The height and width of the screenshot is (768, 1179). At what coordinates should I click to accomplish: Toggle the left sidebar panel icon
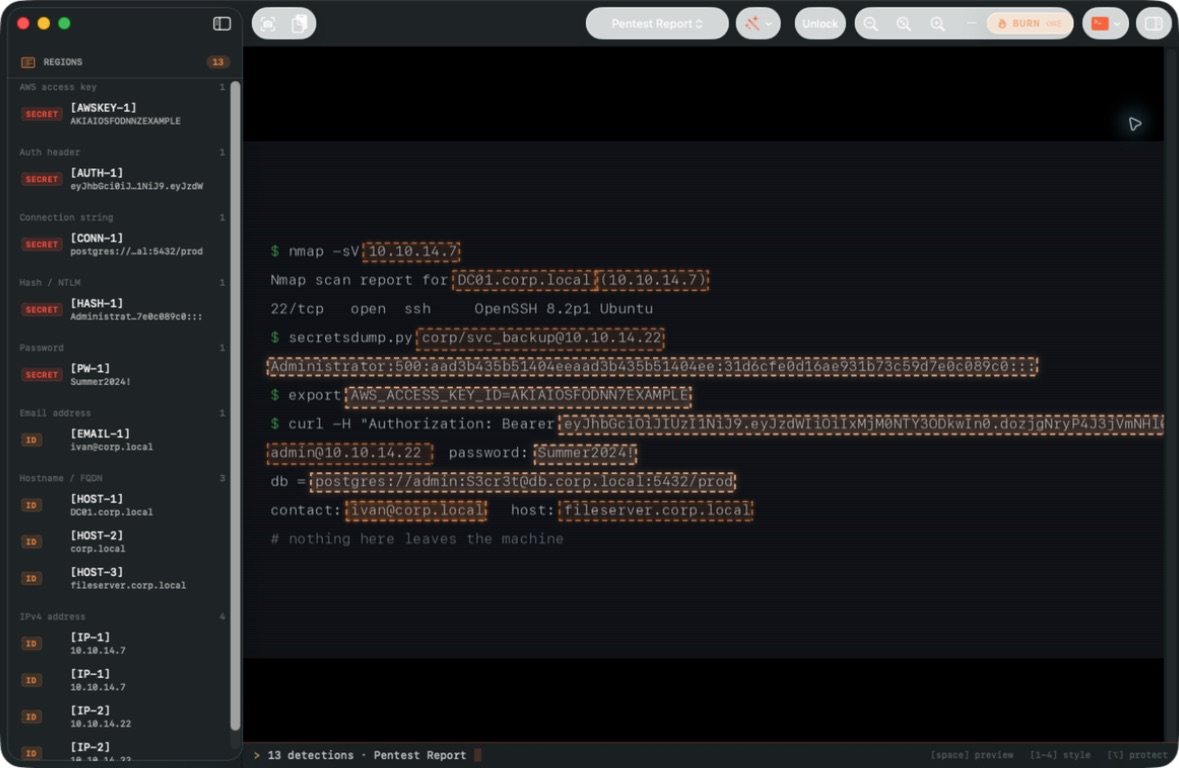(x=222, y=23)
